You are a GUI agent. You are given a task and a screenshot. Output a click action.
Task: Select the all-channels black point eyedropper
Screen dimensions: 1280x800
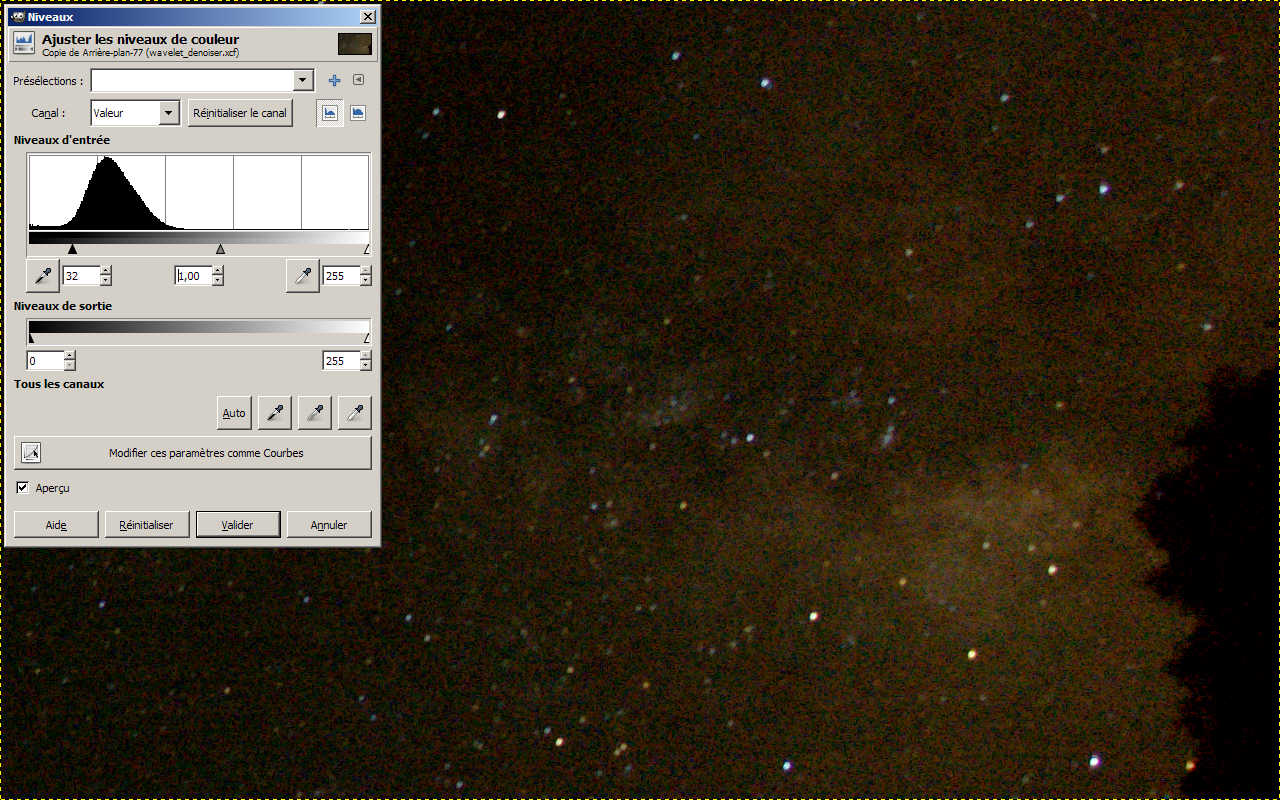pyautogui.click(x=274, y=412)
